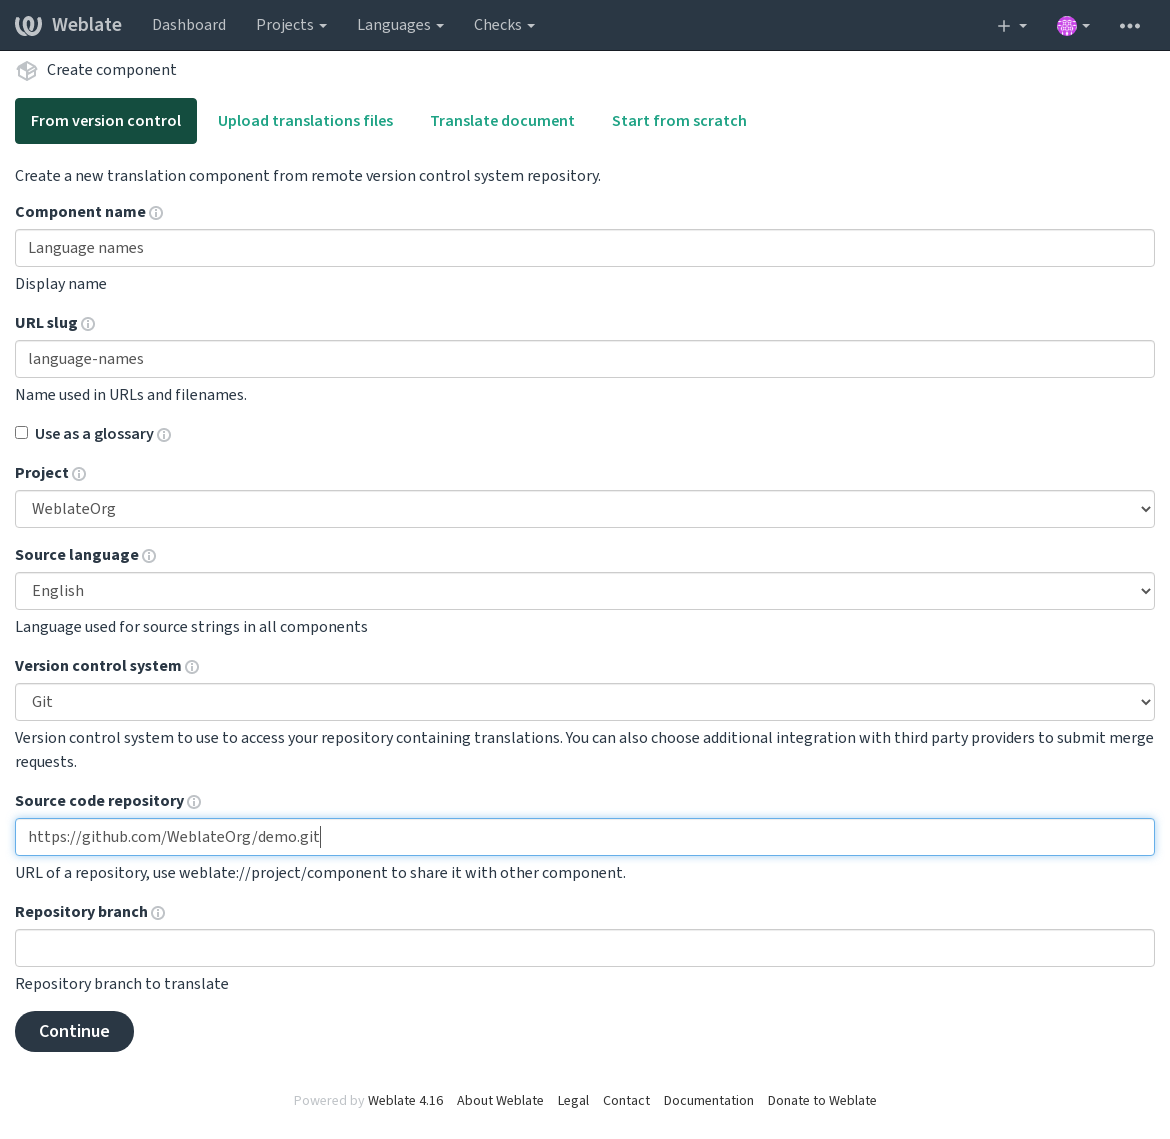Show info for URL slug
This screenshot has height=1139, width=1170.
88,324
